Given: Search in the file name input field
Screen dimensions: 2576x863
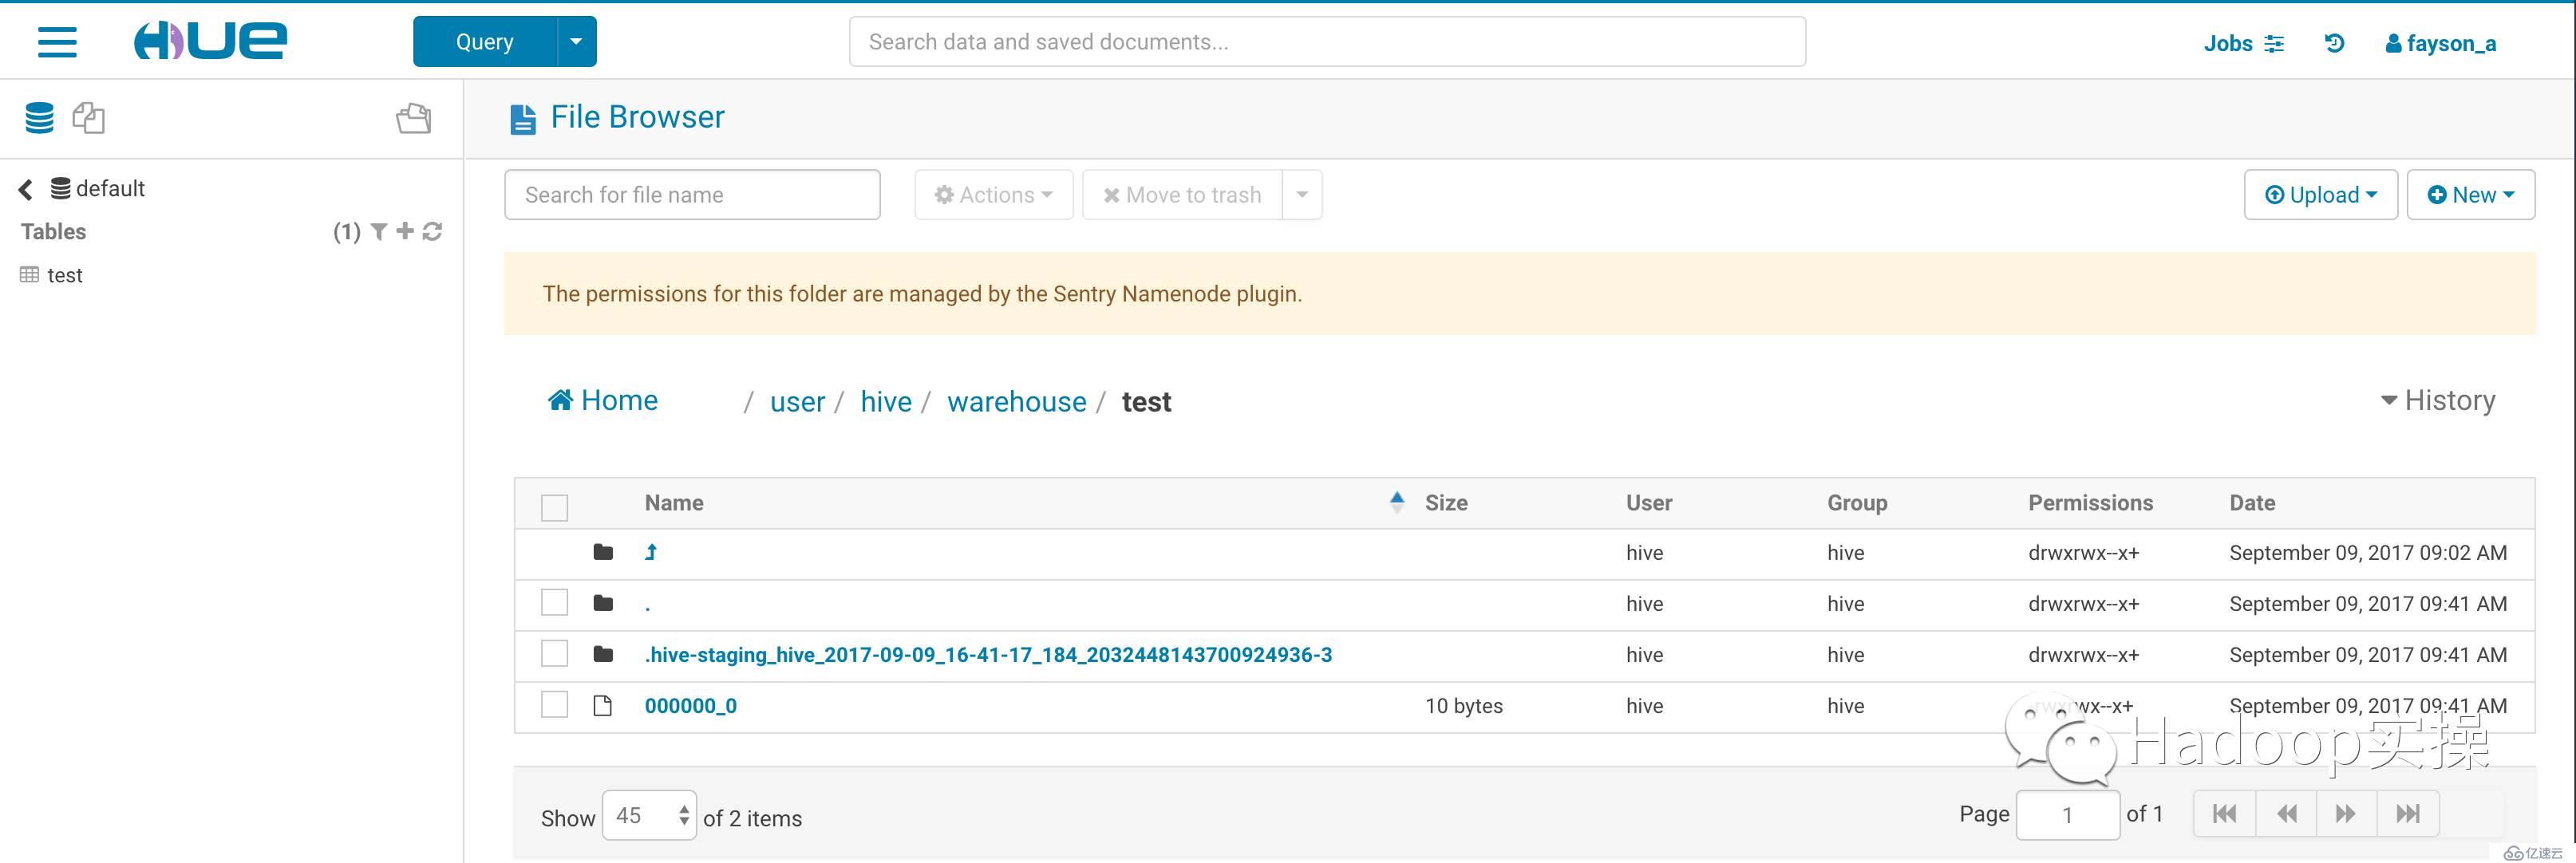Looking at the screenshot, I should coord(692,195).
